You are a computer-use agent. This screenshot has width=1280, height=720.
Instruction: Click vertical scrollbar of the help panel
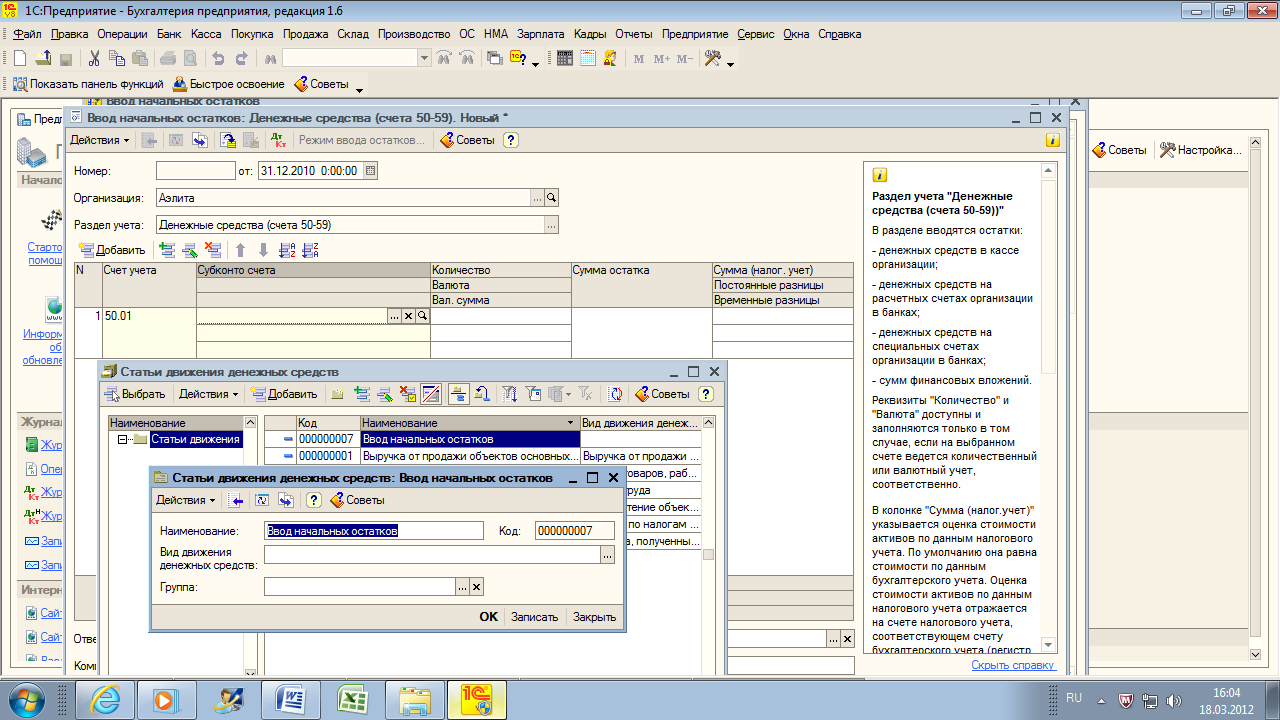click(1048, 410)
